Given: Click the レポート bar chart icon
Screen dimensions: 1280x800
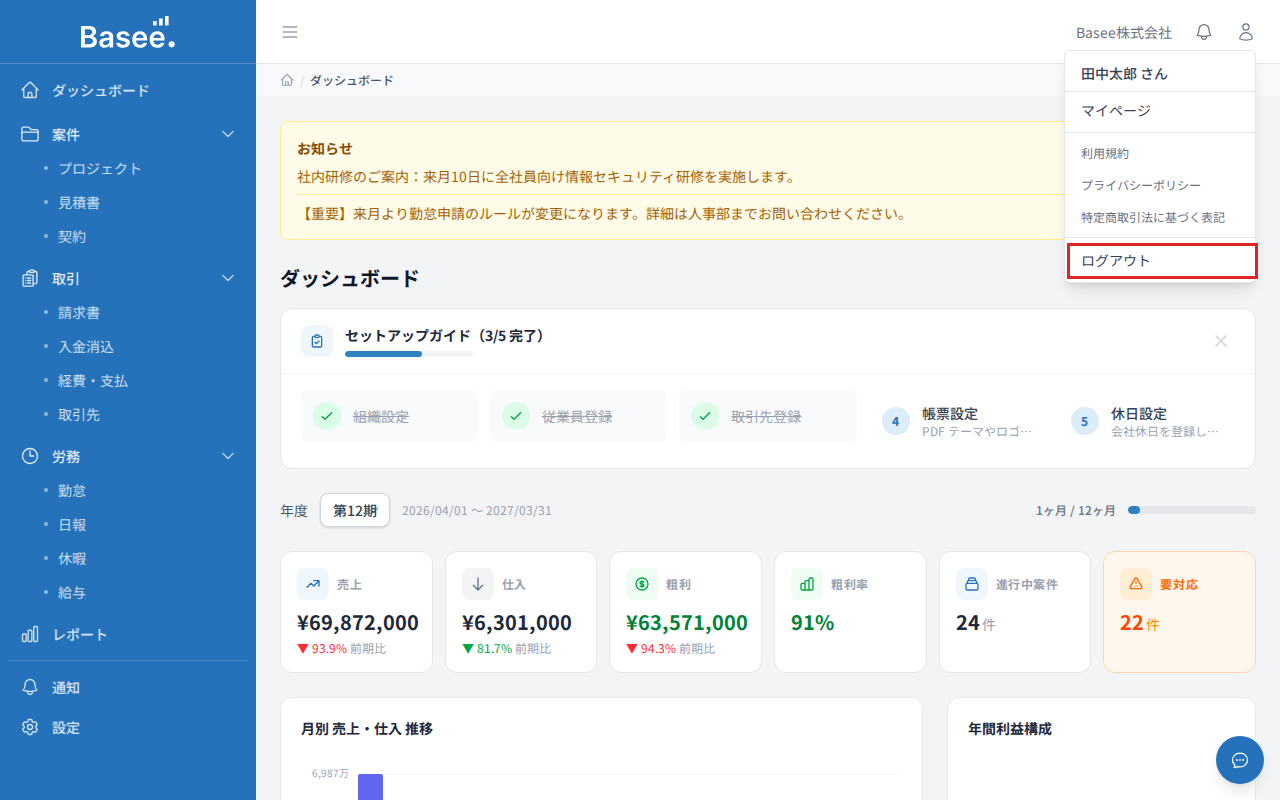Looking at the screenshot, I should tap(30, 634).
